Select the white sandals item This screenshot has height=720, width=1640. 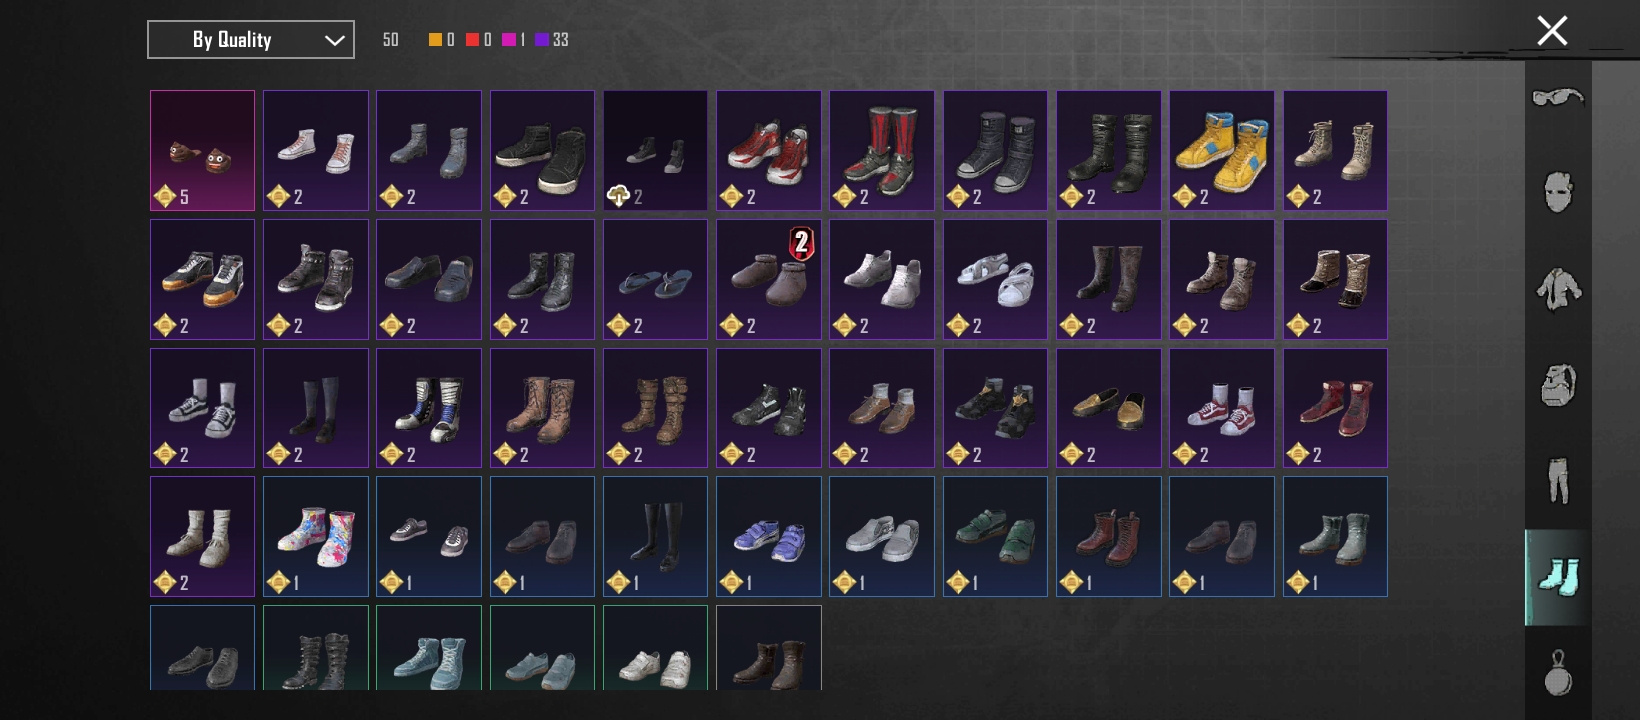pyautogui.click(x=995, y=279)
